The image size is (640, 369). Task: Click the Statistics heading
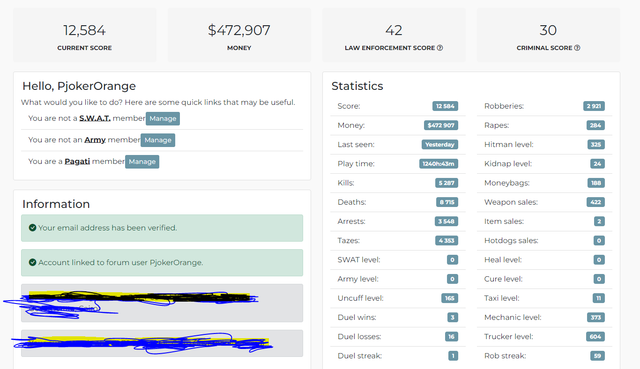pyautogui.click(x=357, y=86)
